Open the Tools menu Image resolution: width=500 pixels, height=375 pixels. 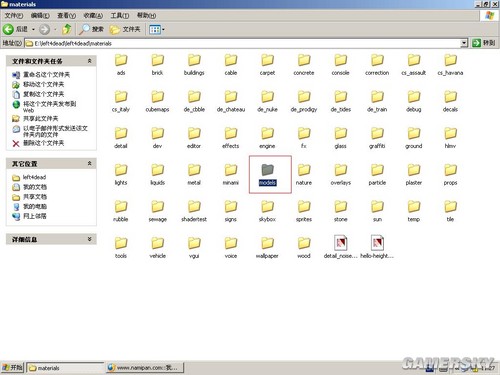[x=120, y=16]
